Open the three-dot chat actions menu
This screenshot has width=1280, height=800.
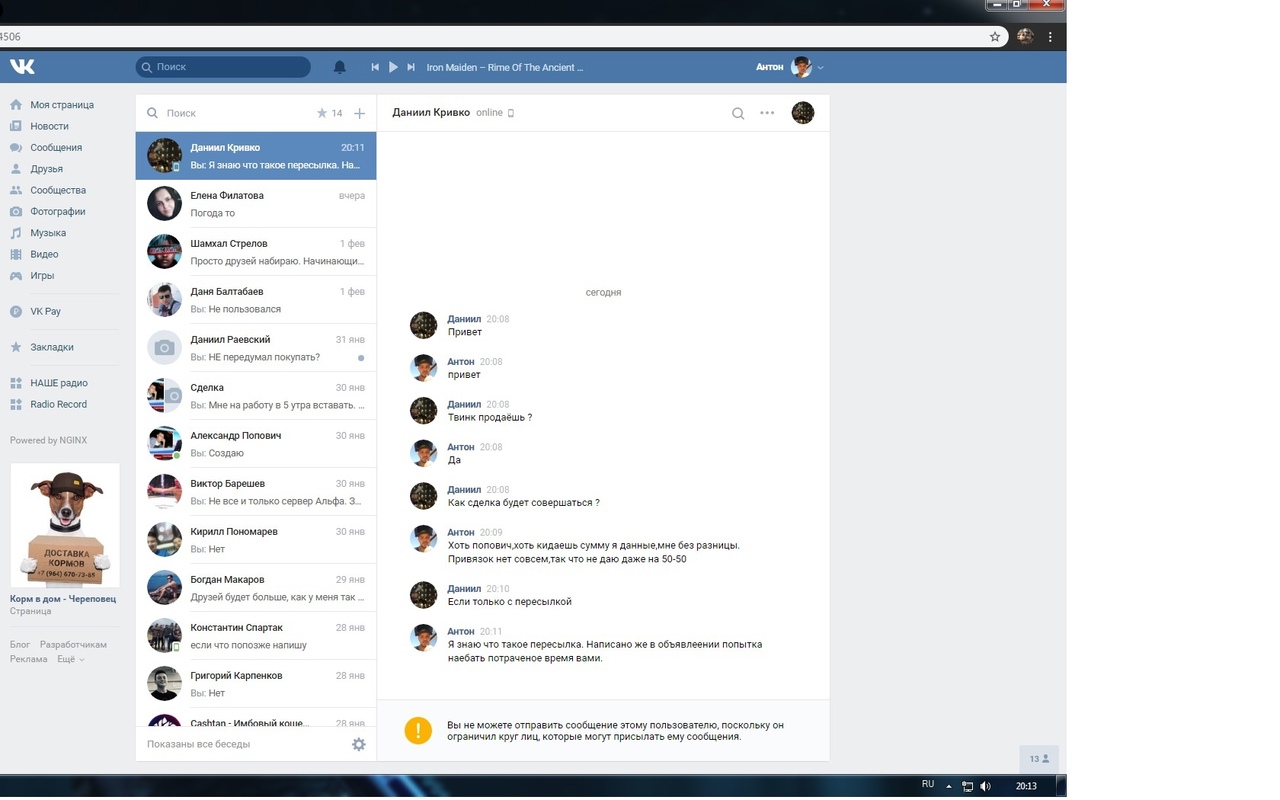click(x=767, y=113)
